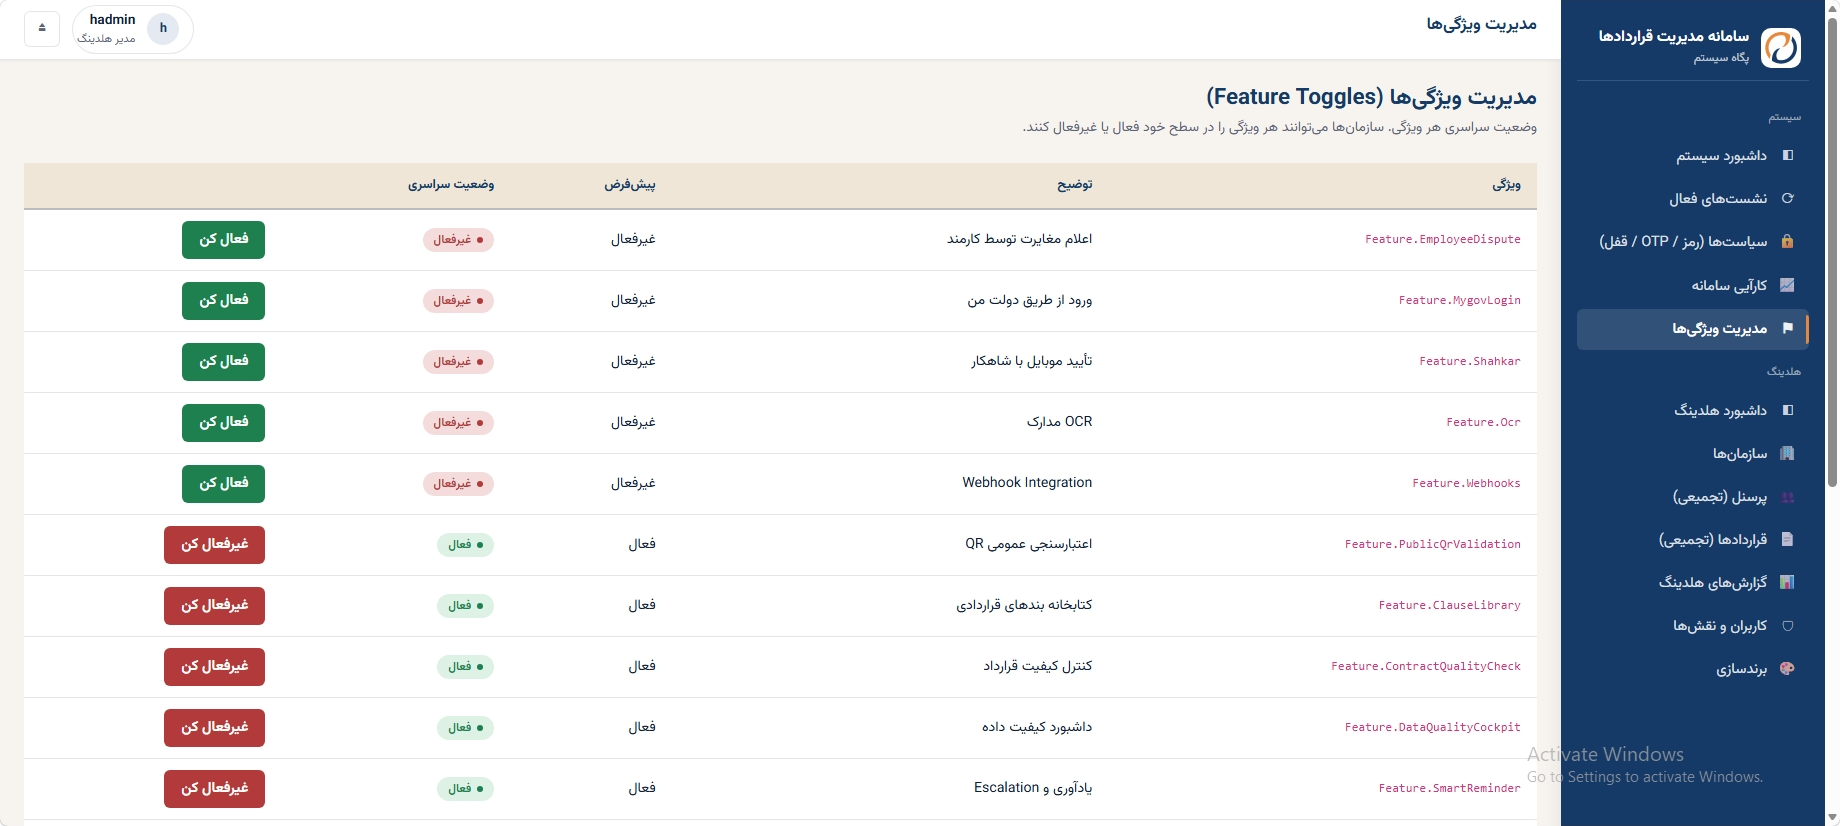Click the پیش‌فرض column header
Screen dimensions: 1840x826
pyautogui.click(x=630, y=185)
